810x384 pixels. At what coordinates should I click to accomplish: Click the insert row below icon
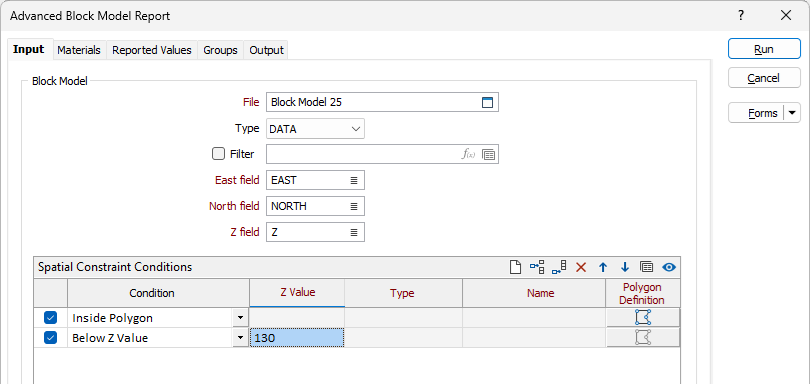point(559,267)
